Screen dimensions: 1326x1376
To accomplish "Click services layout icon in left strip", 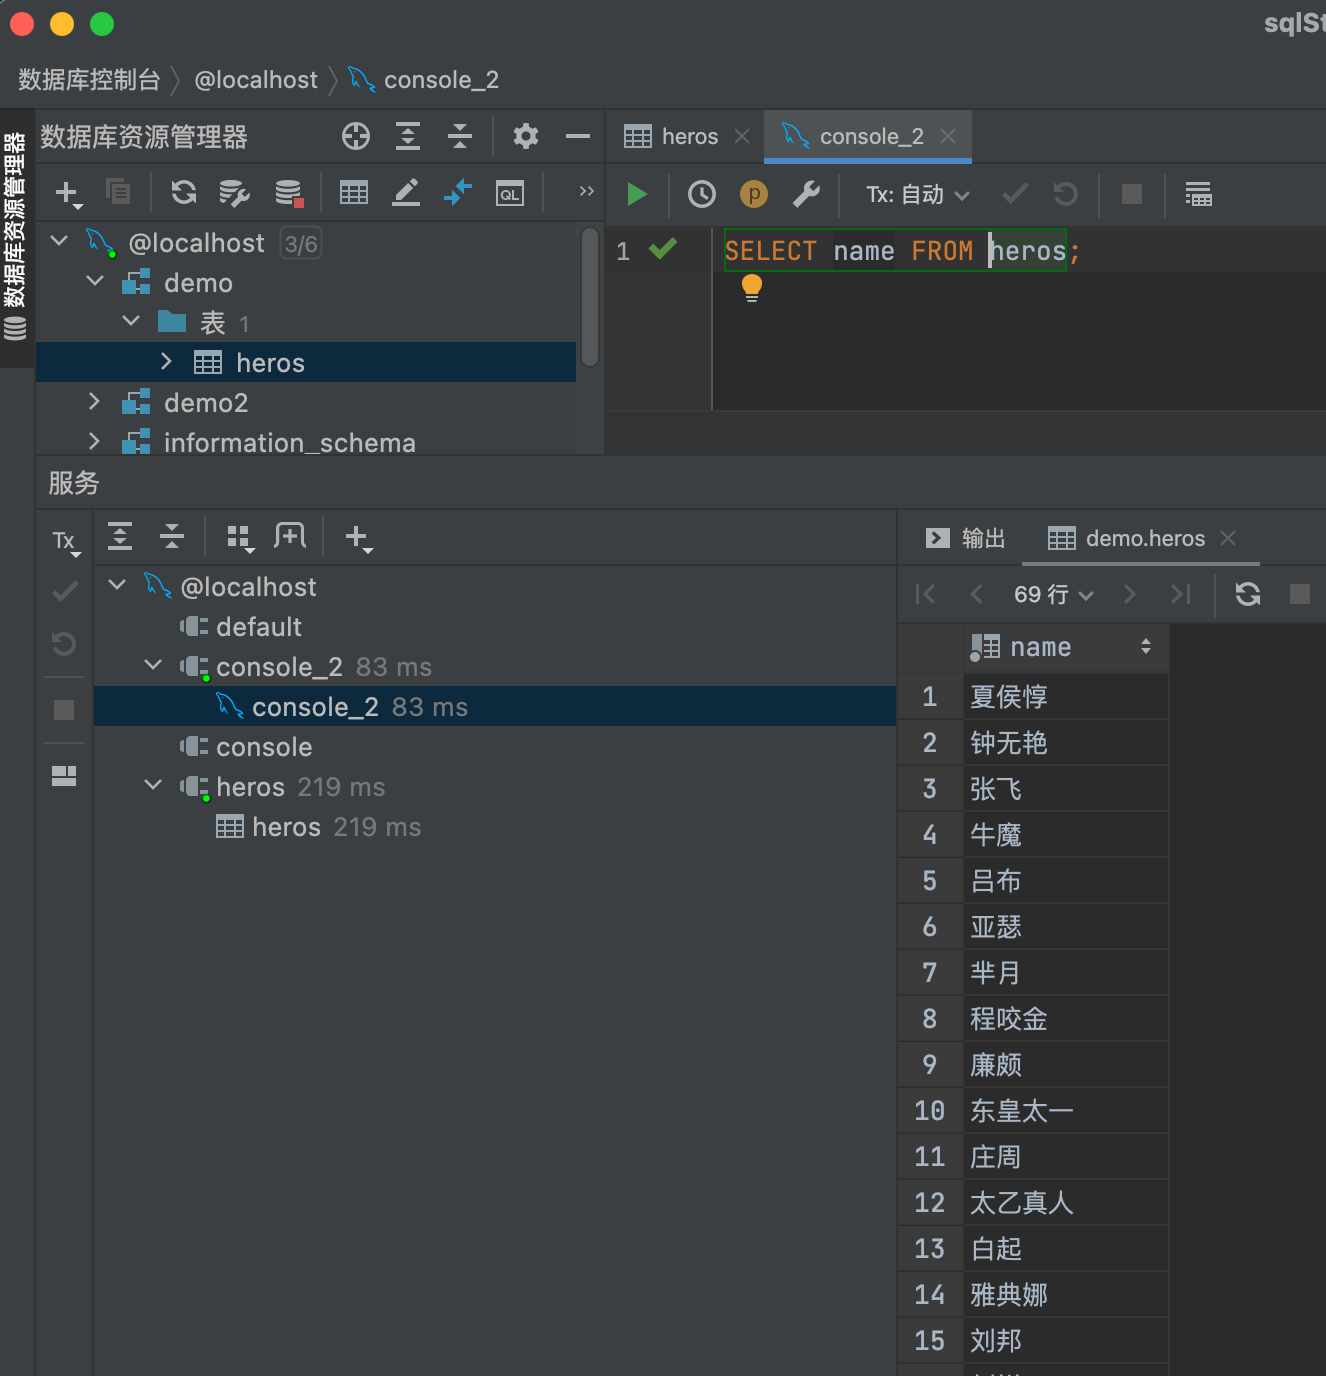I will (64, 776).
